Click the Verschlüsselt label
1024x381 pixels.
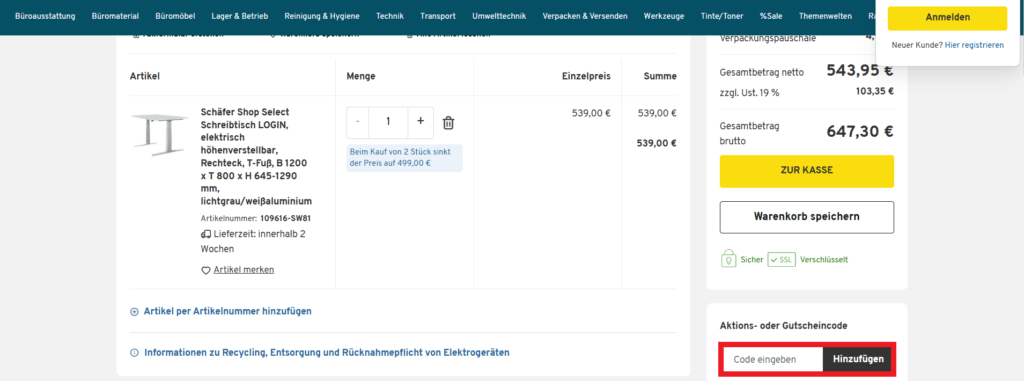(x=824, y=259)
